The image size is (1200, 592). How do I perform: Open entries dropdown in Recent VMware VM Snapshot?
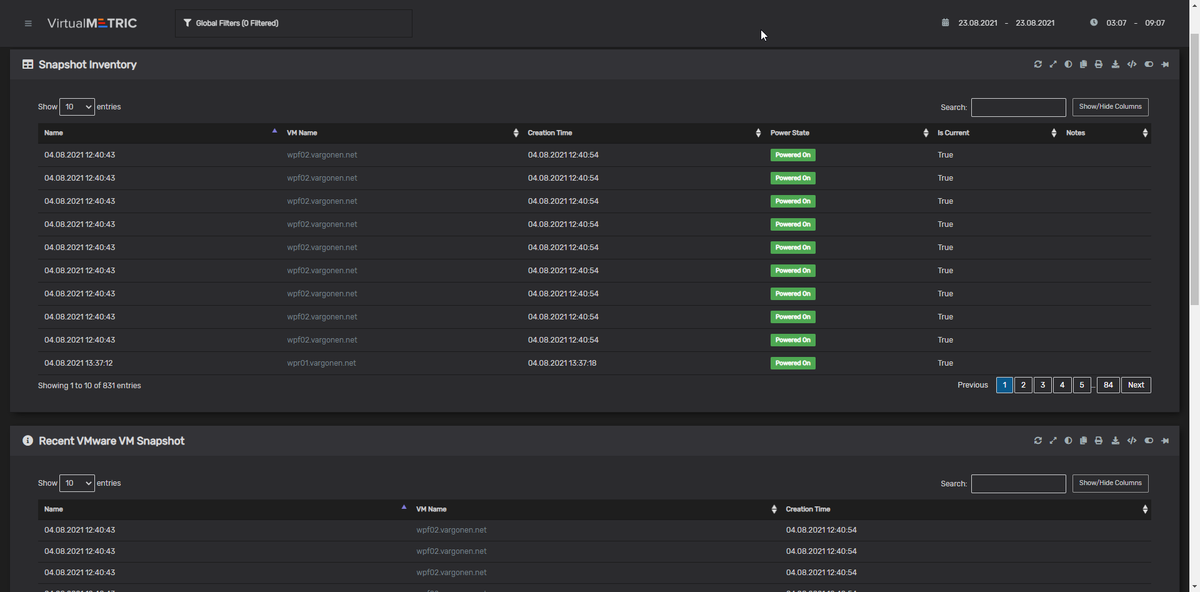[x=77, y=483]
